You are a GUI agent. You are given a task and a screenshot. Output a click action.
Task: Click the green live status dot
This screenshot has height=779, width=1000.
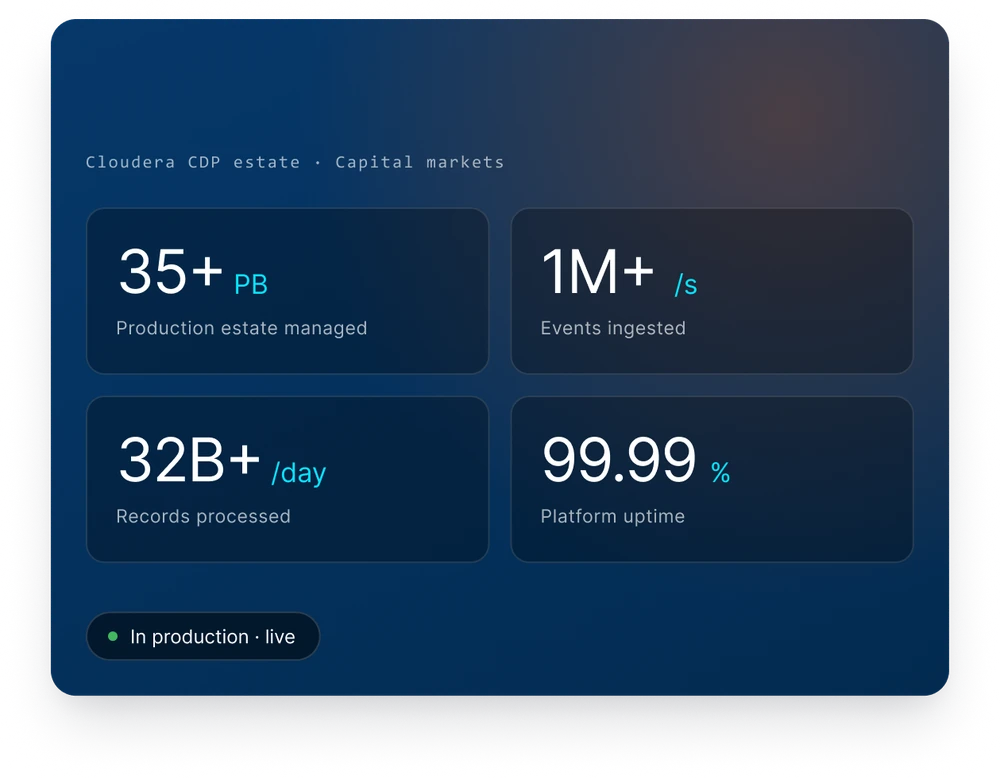tap(113, 636)
